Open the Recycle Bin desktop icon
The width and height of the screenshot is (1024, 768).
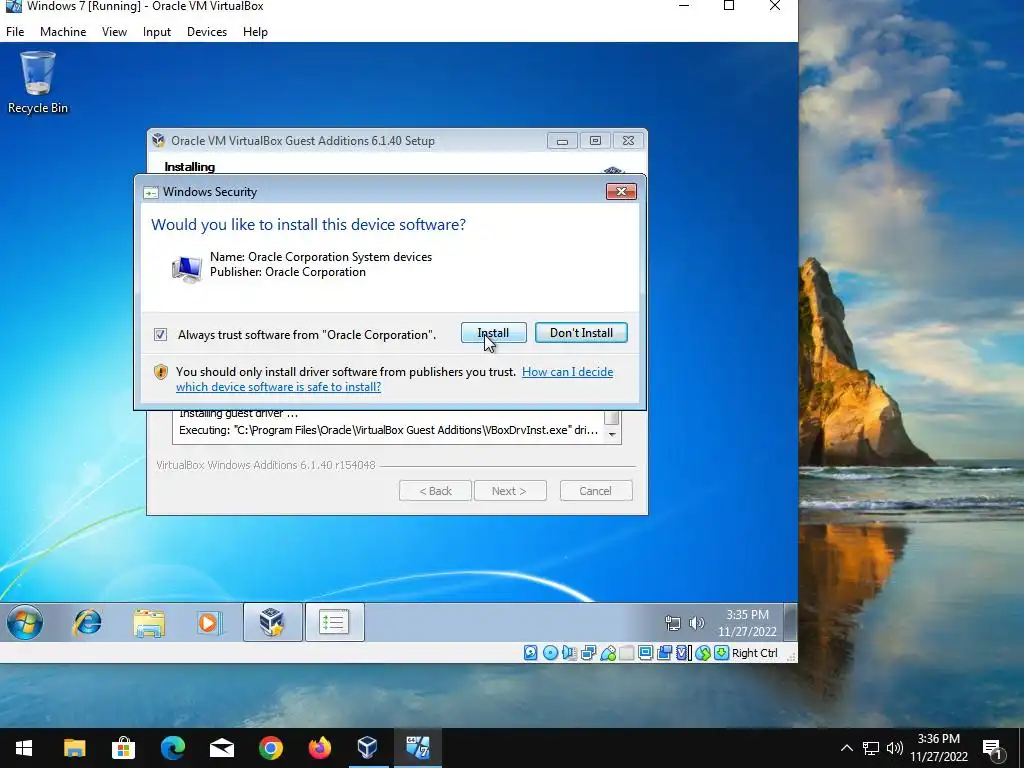[x=37, y=83]
